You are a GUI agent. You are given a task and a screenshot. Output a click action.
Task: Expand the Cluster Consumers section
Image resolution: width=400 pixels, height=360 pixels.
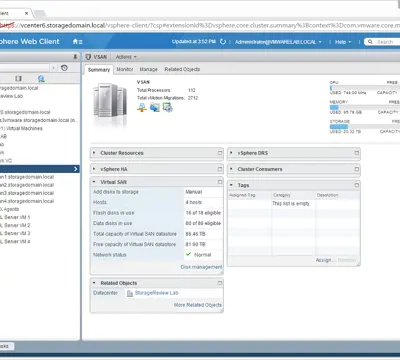point(231,169)
